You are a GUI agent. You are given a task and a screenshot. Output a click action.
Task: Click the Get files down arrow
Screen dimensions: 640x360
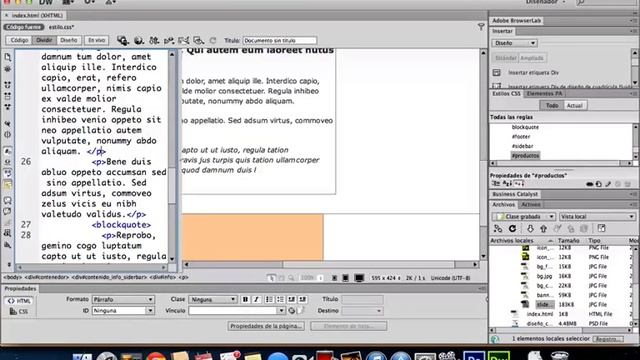[x=530, y=229]
